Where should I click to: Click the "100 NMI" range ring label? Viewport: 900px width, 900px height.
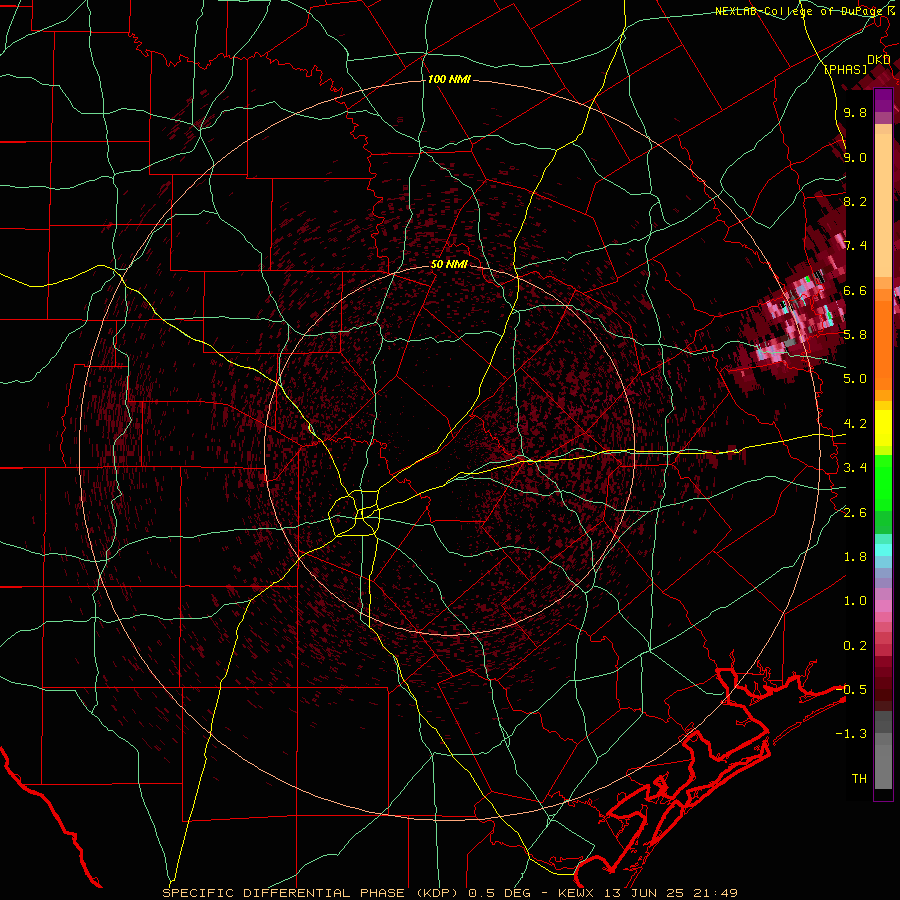449,79
